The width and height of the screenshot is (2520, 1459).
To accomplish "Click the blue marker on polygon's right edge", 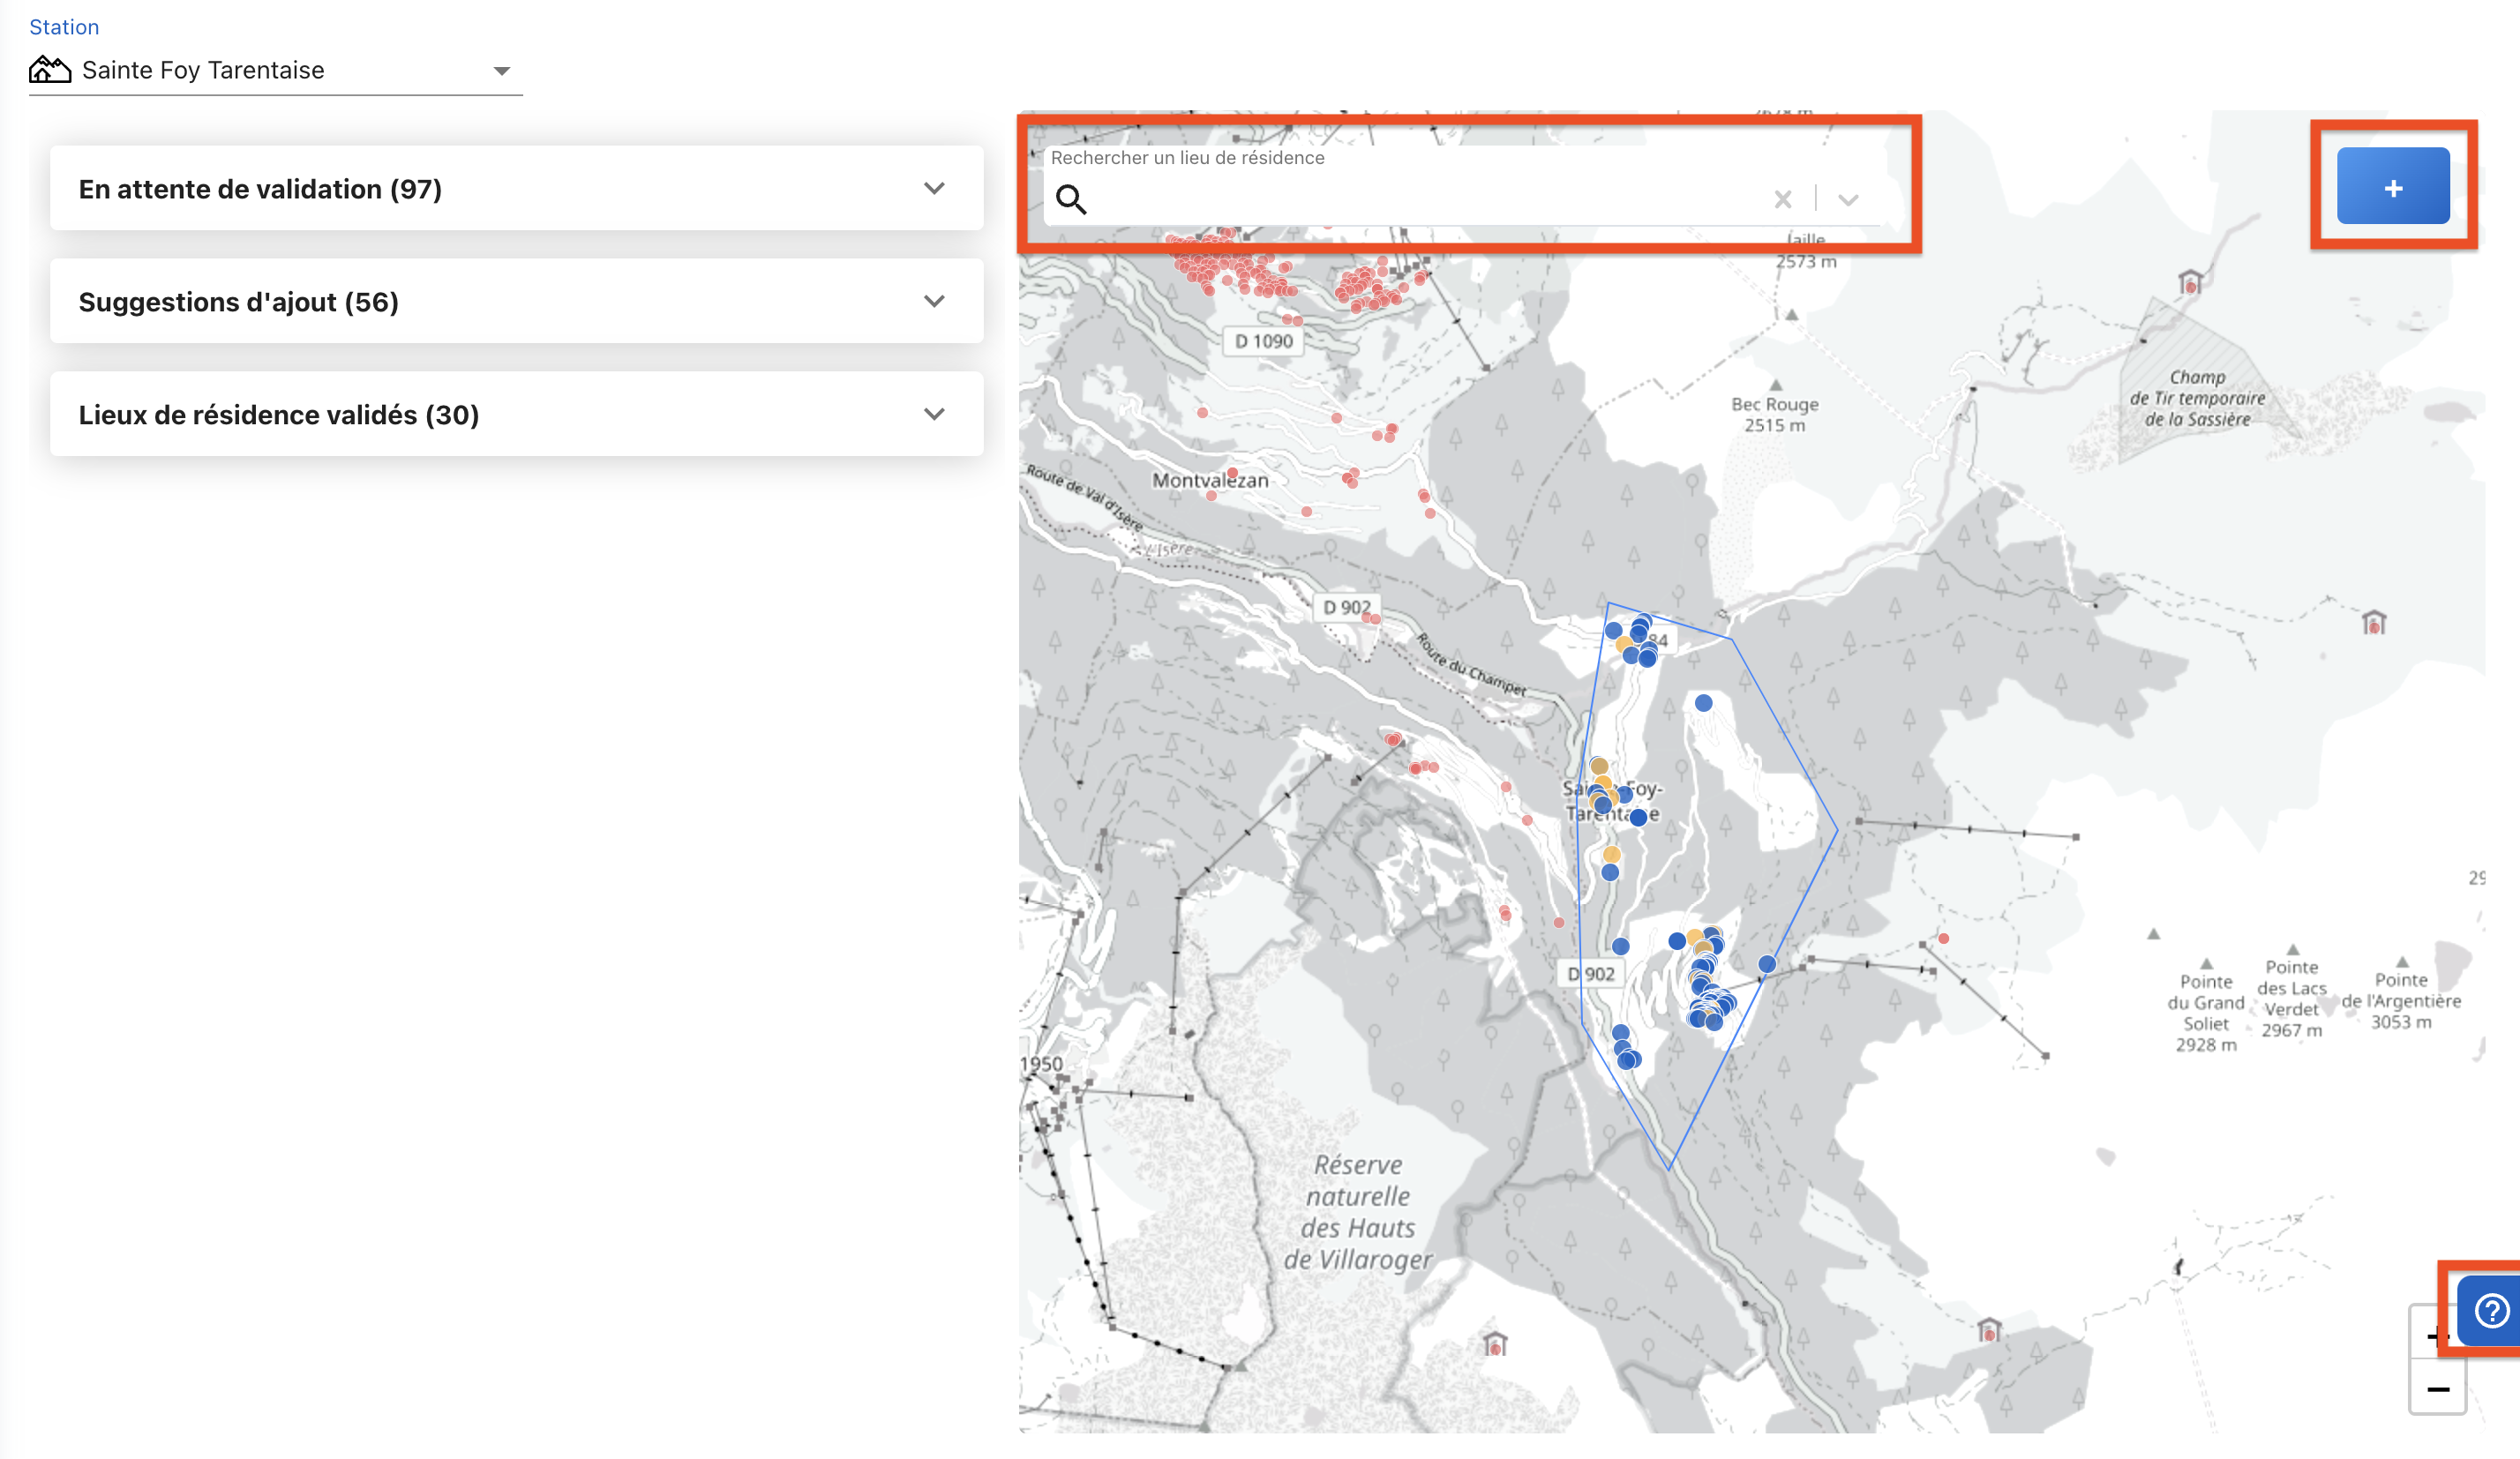I will pos(1767,964).
